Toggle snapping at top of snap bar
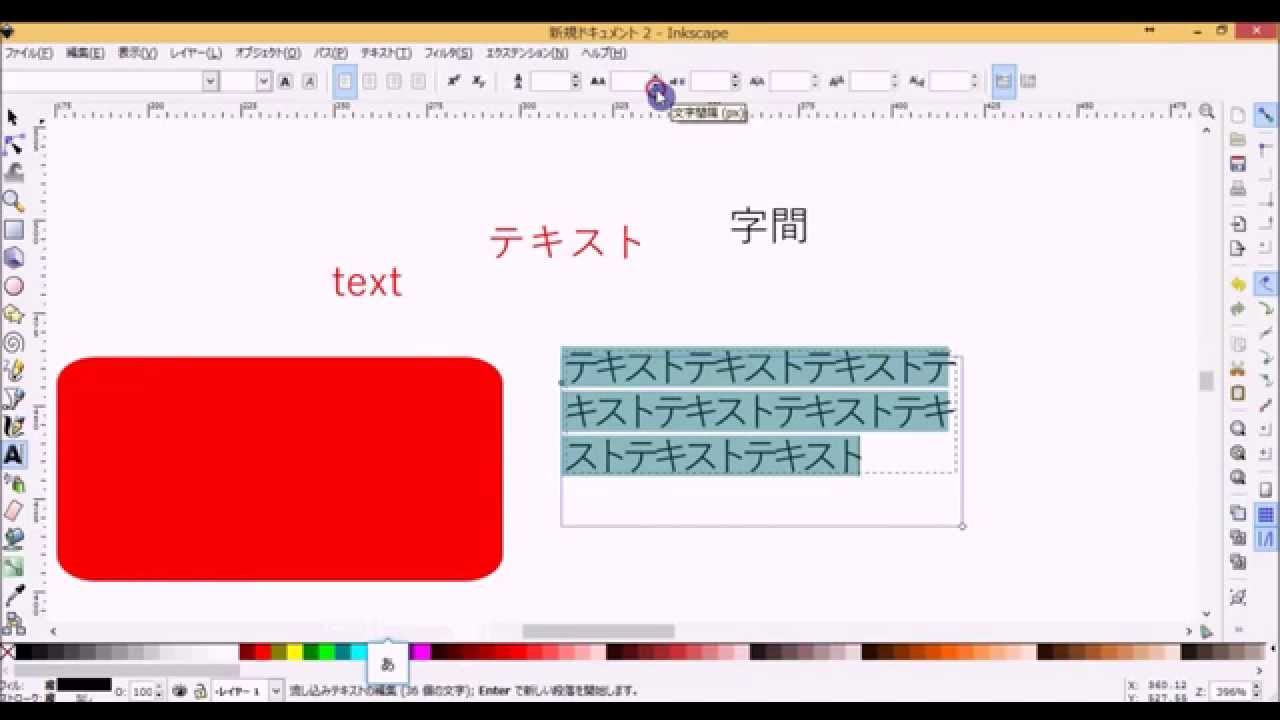The height and width of the screenshot is (720, 1280). pyautogui.click(x=1265, y=115)
